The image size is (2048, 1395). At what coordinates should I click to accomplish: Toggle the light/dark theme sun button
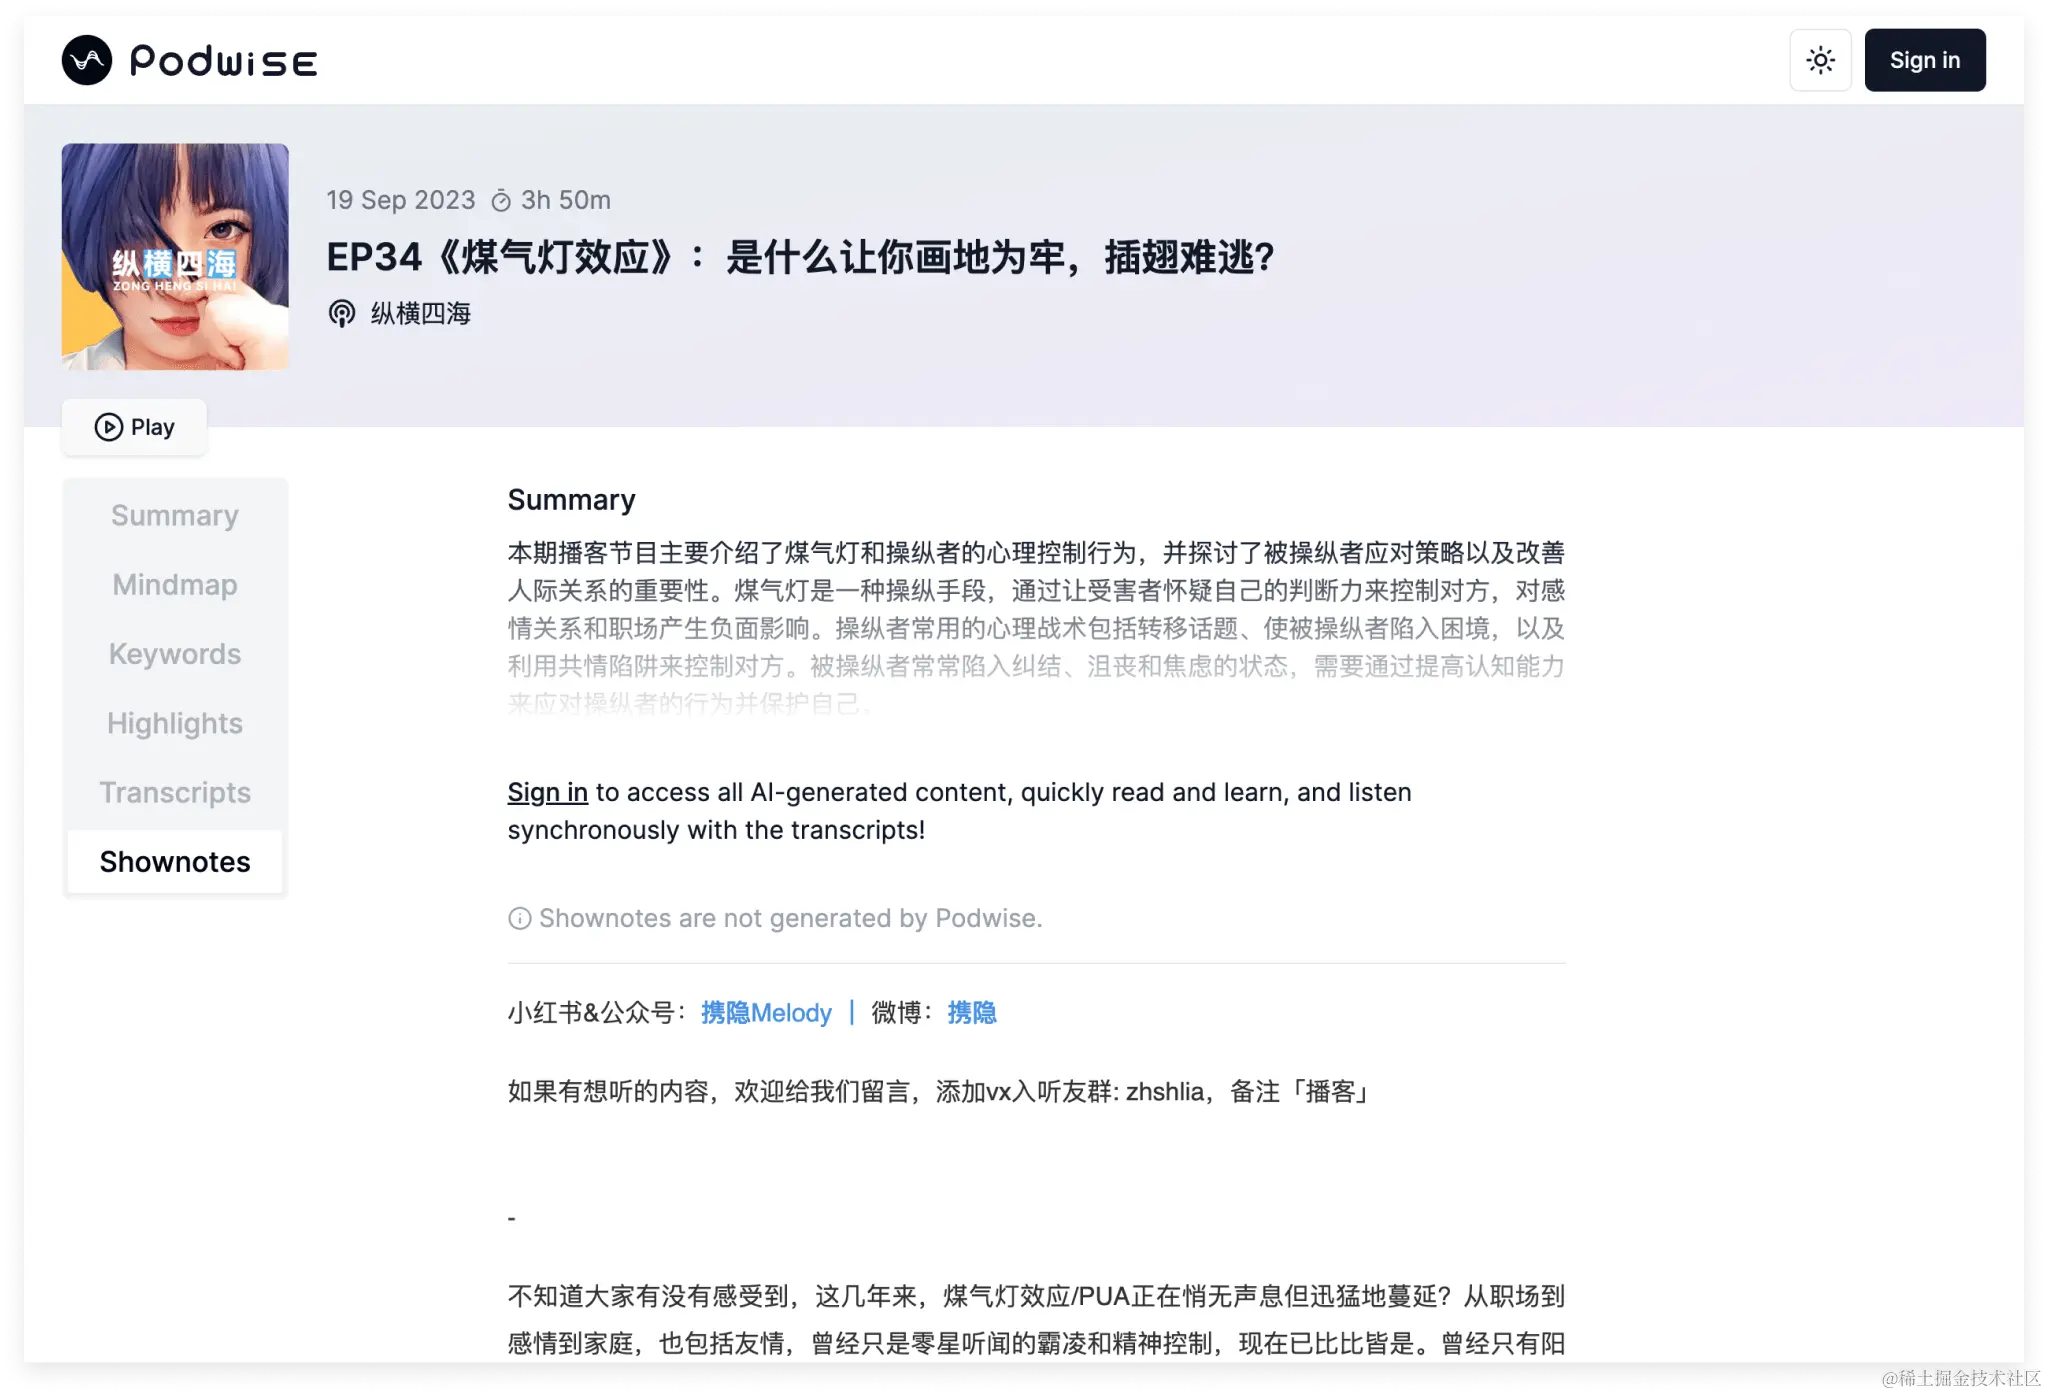1820,60
